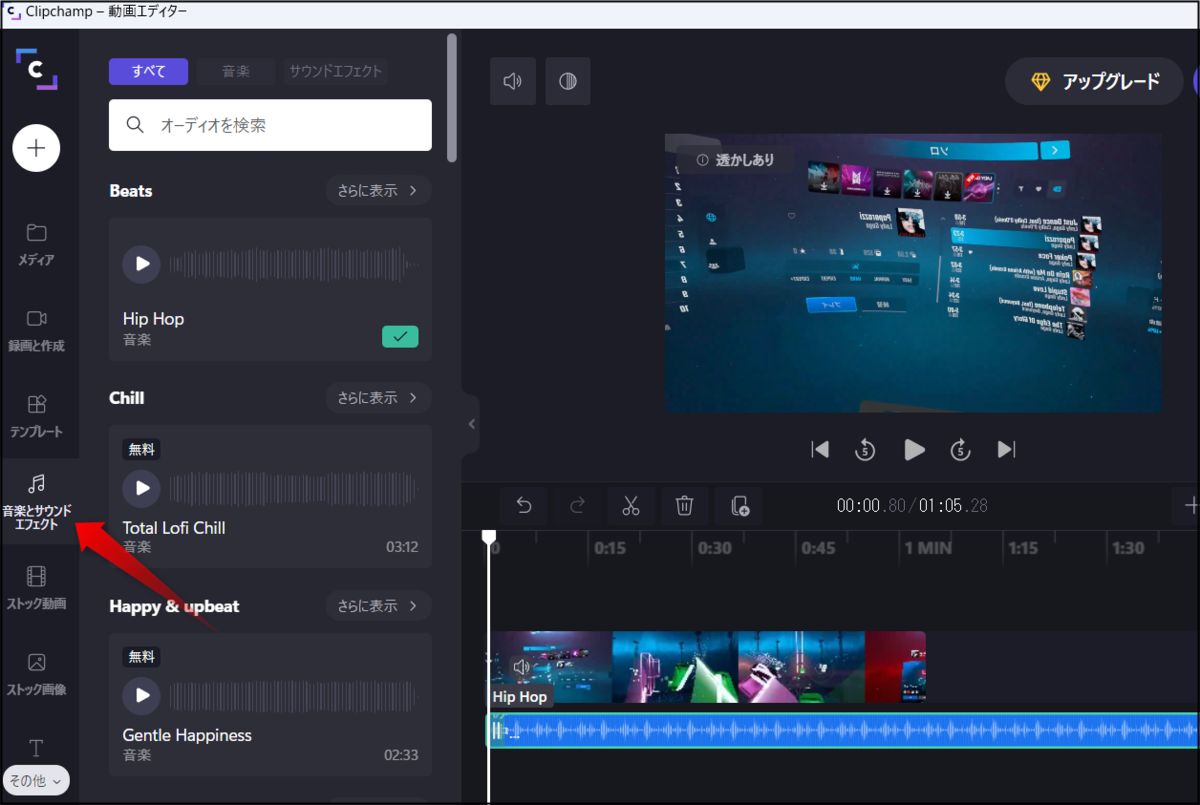The height and width of the screenshot is (805, 1200).
Task: Click the round plus add-media button
Action: [x=36, y=148]
